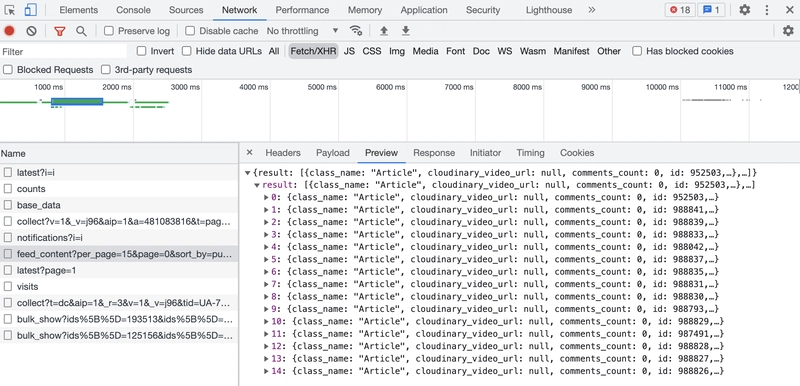Filter requests by JS

pos(349,51)
